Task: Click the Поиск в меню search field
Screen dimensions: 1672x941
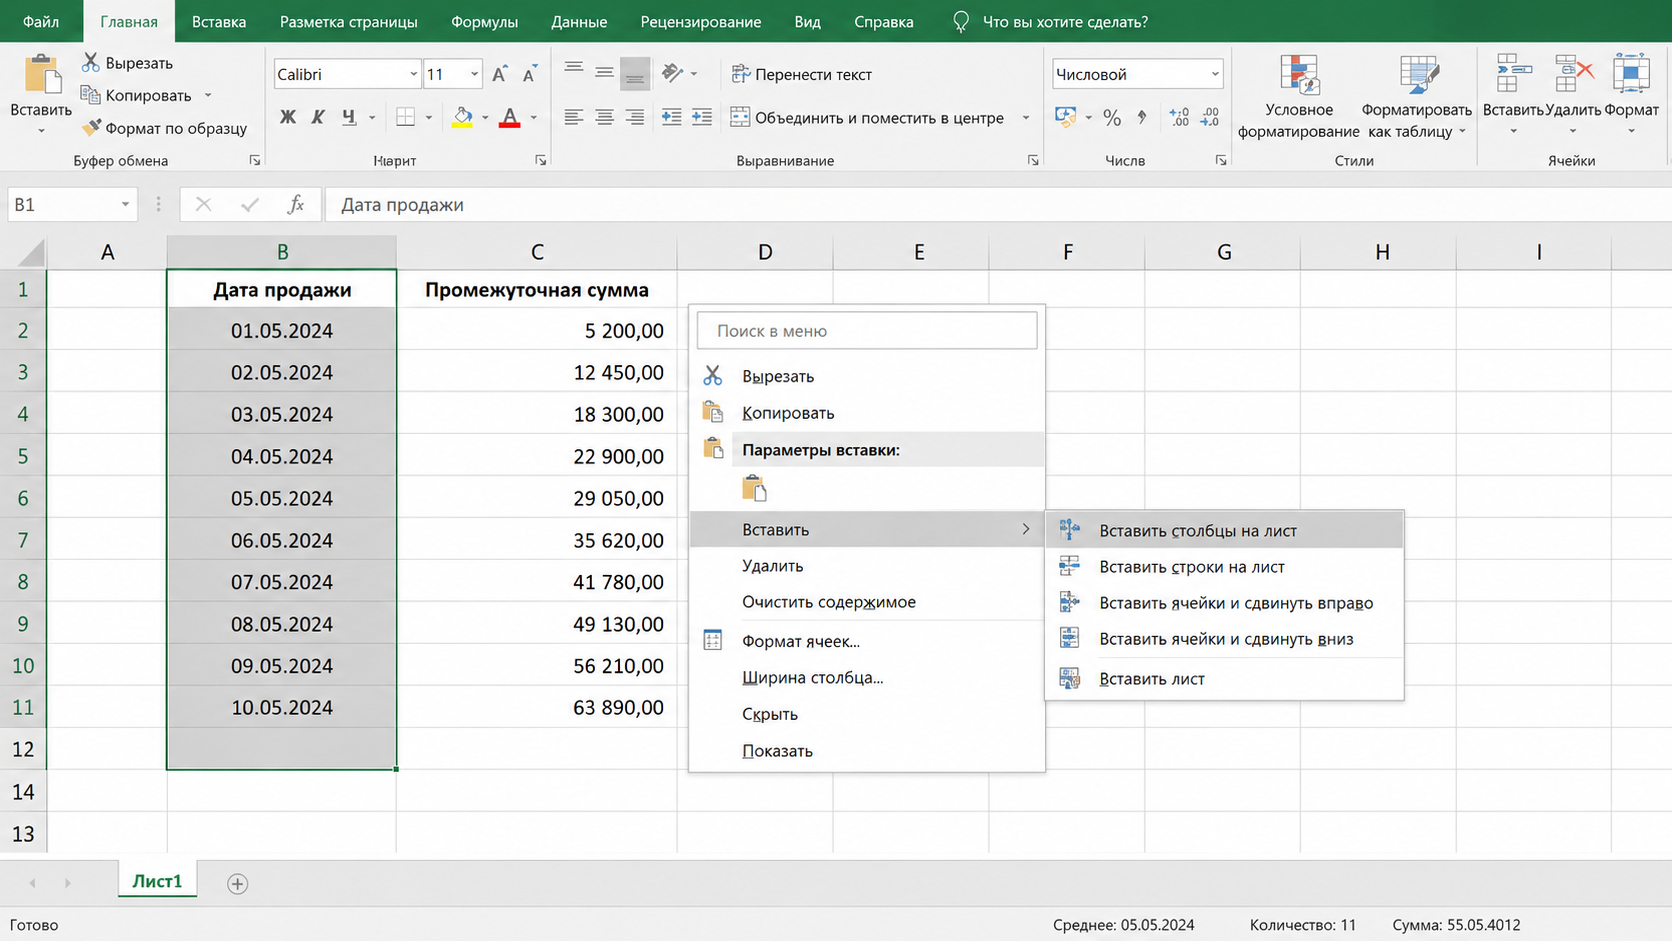Action: pos(867,331)
